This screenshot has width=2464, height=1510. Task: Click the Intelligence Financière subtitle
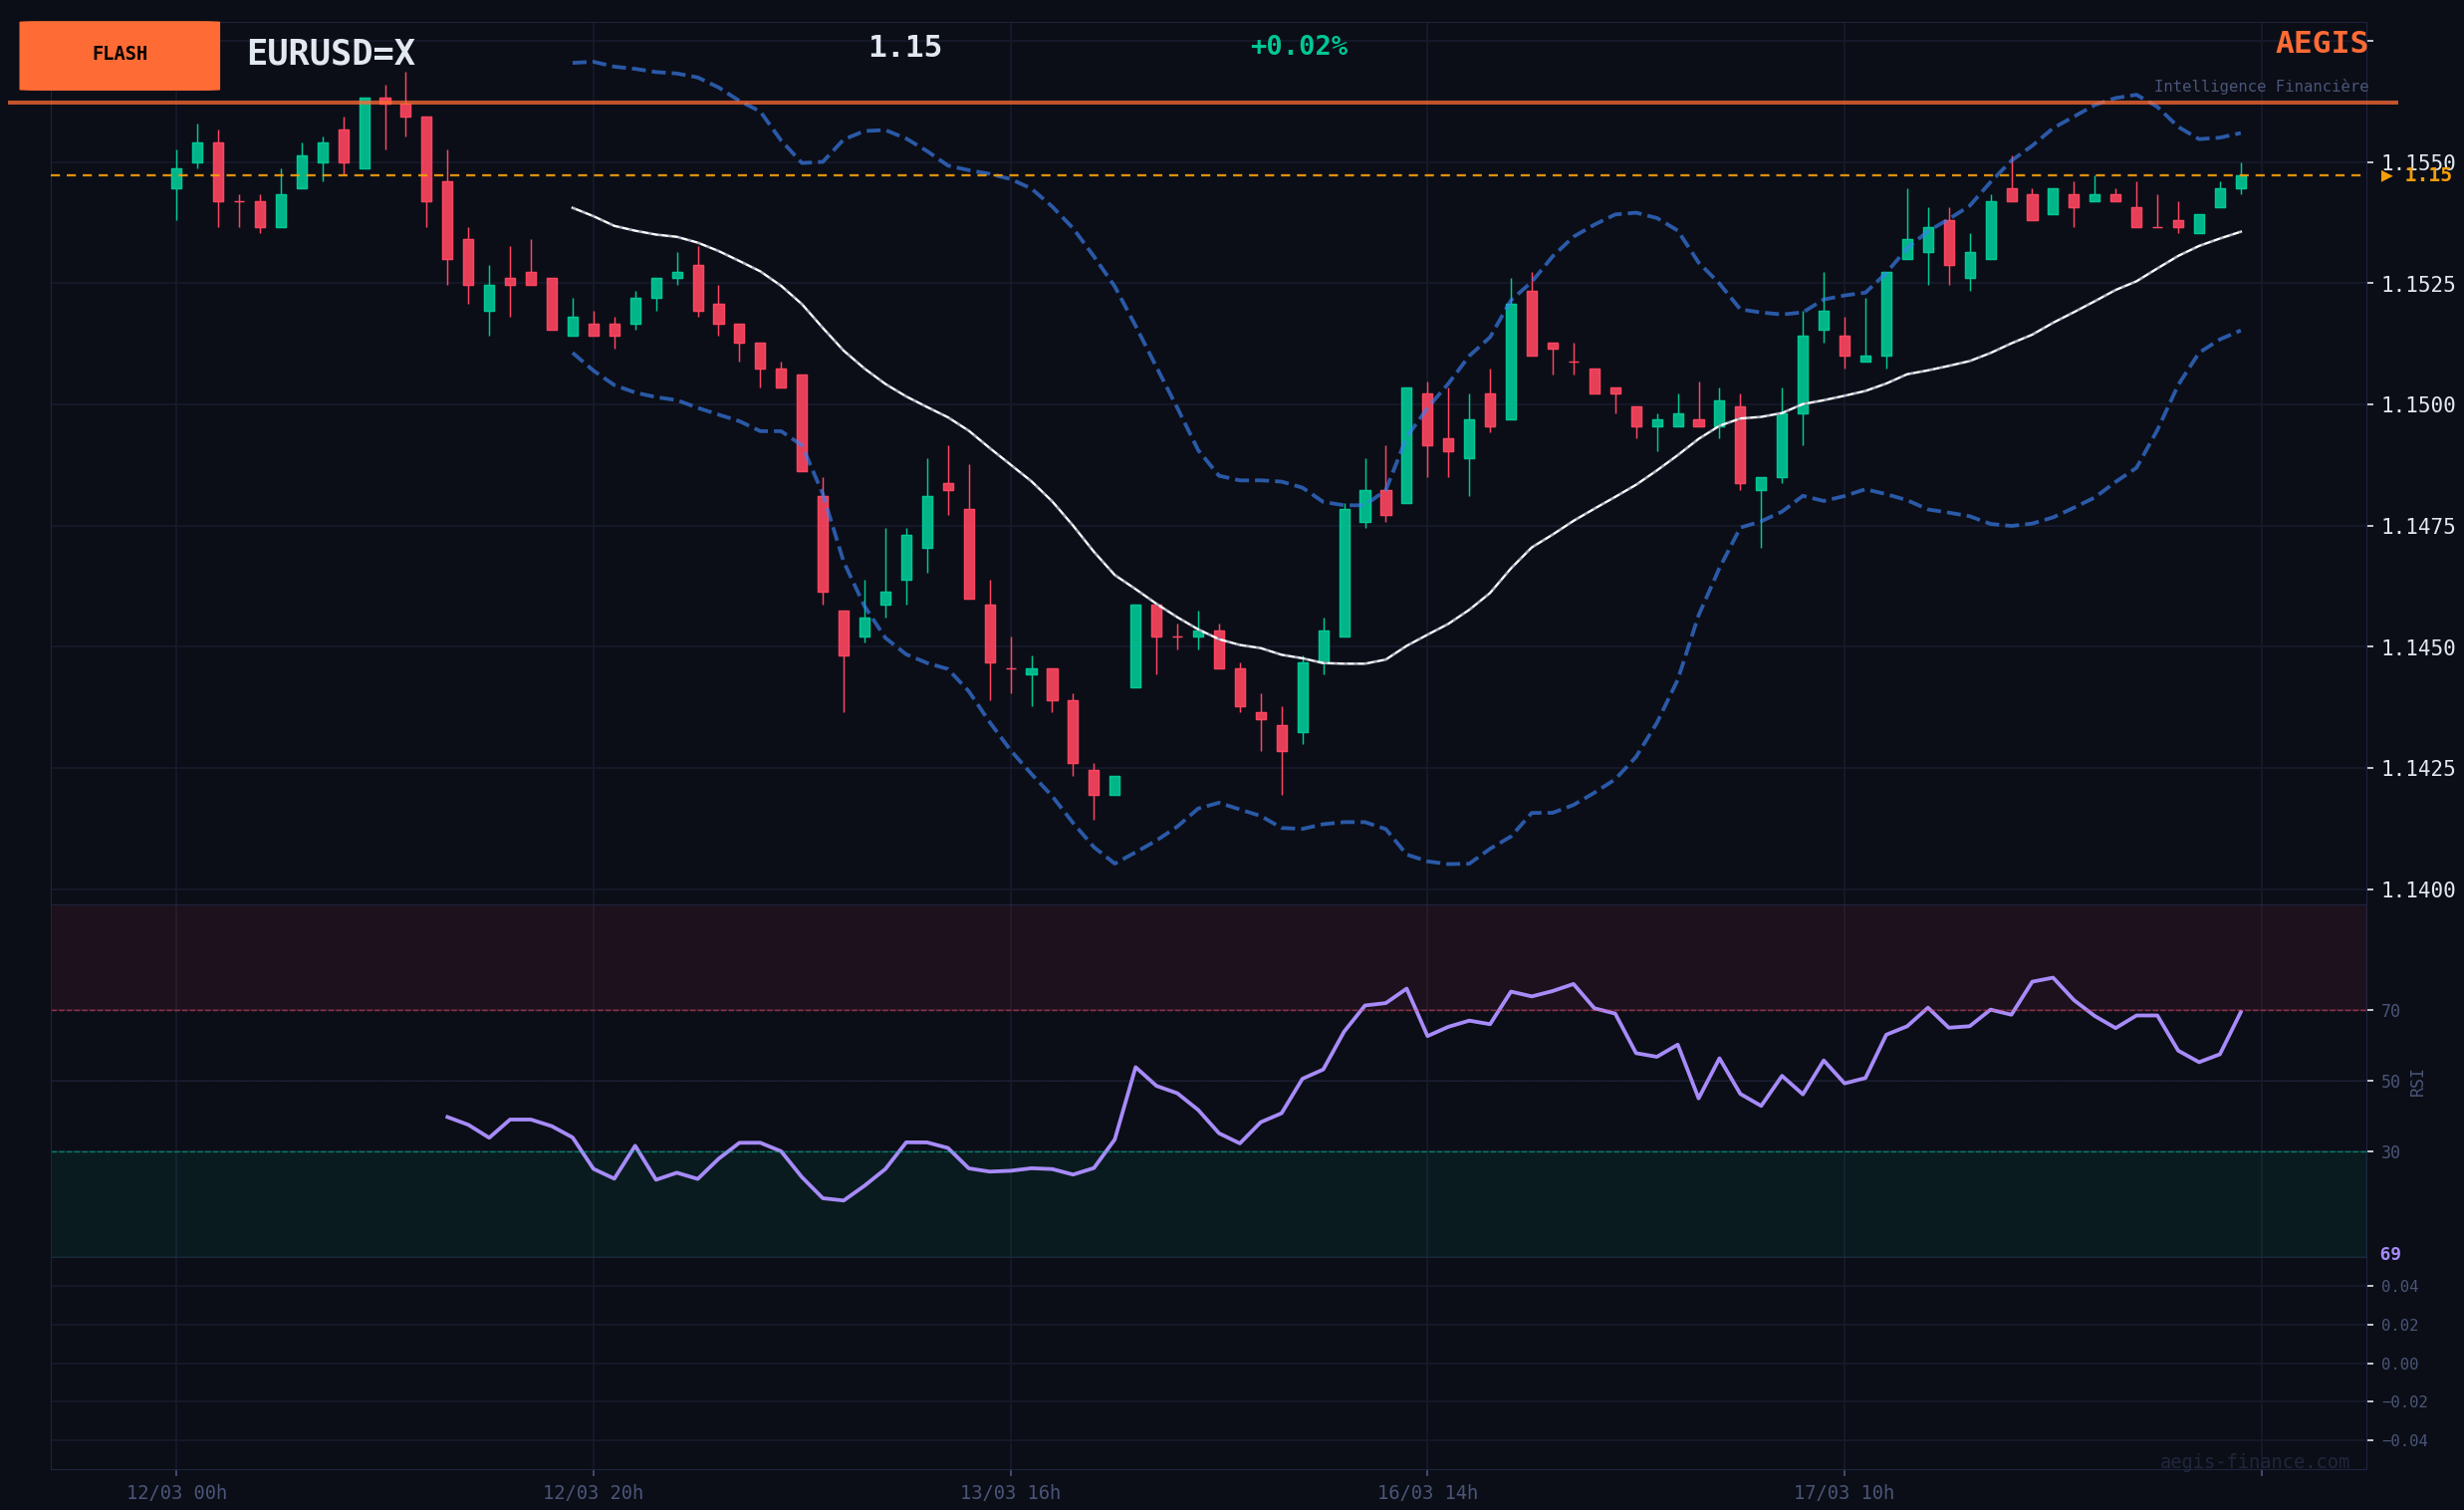[2260, 86]
